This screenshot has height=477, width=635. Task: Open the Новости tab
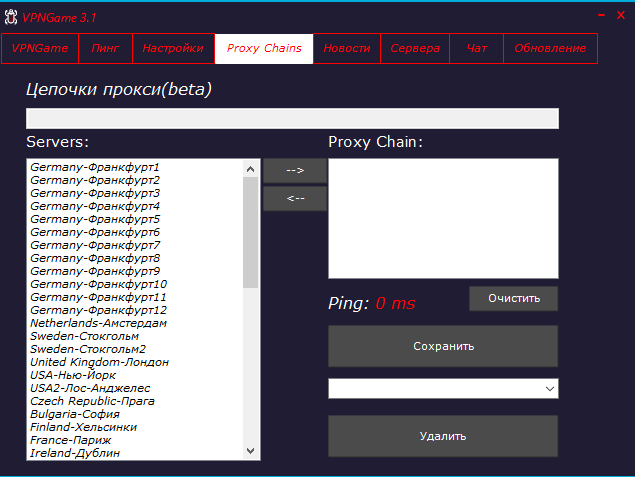[347, 48]
